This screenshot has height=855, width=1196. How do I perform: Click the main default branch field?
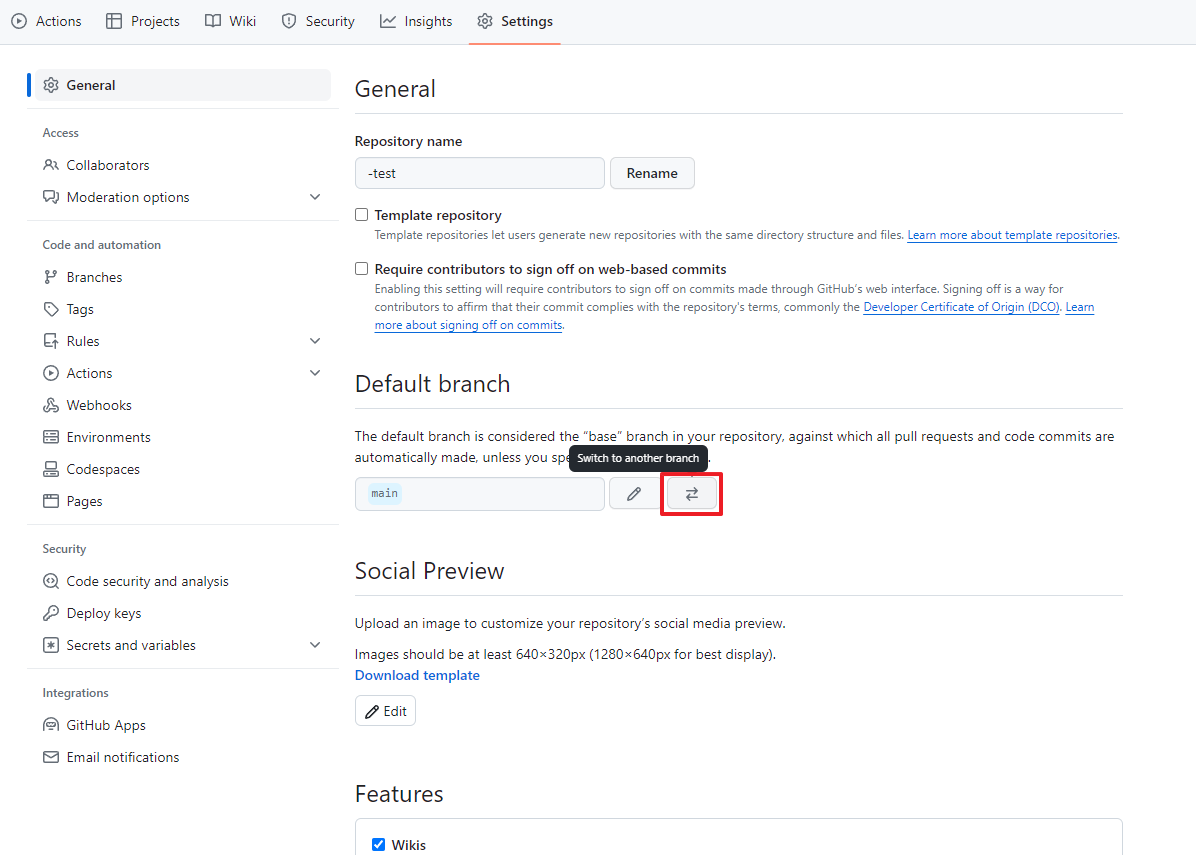[480, 493]
